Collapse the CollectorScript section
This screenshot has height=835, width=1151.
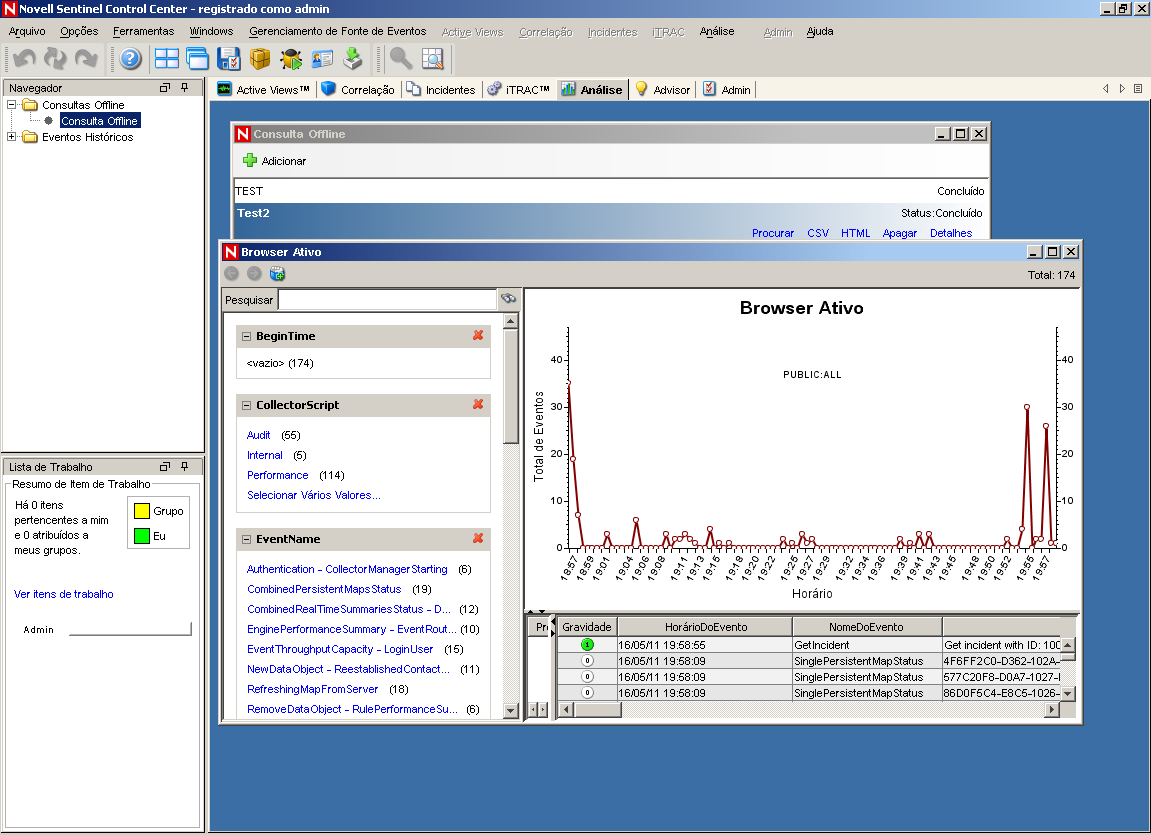246,405
